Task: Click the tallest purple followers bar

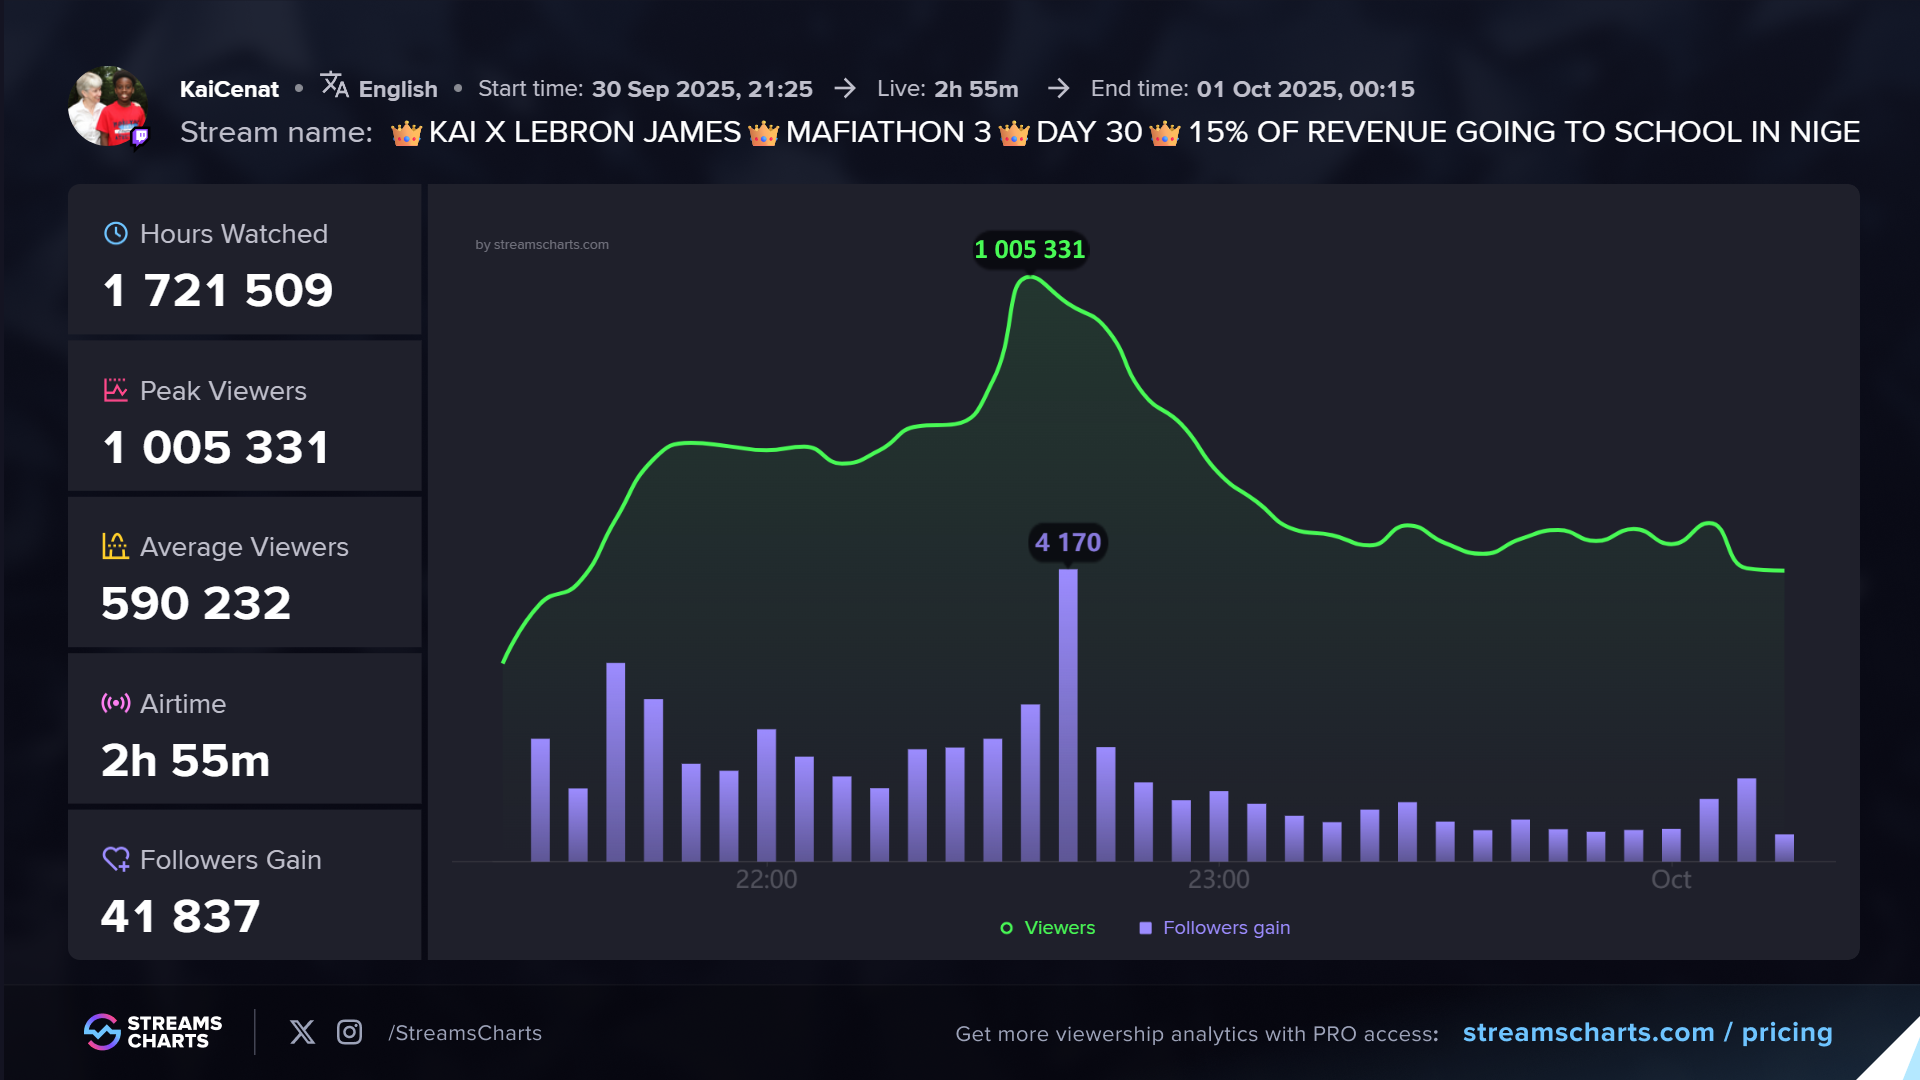Action: point(1068,715)
